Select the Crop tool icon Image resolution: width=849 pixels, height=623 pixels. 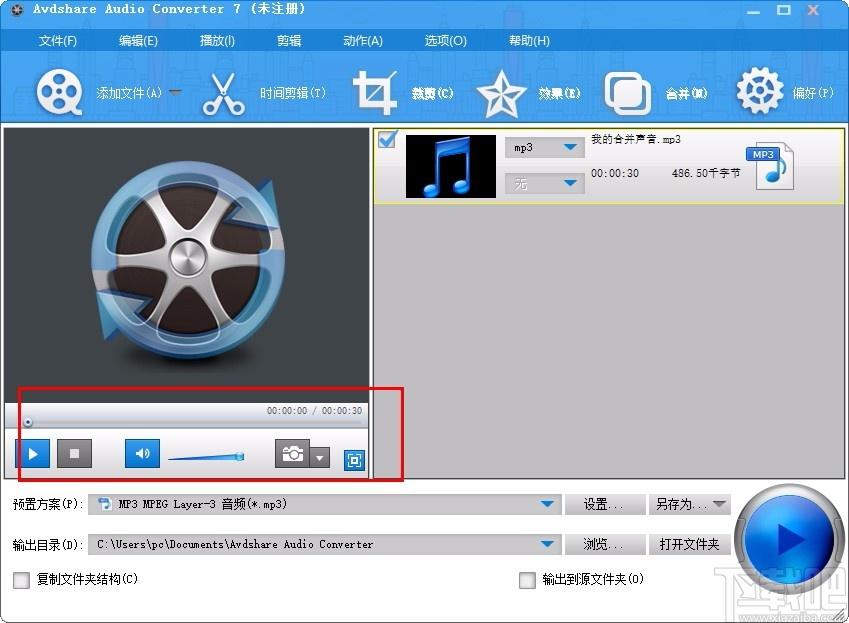click(375, 93)
